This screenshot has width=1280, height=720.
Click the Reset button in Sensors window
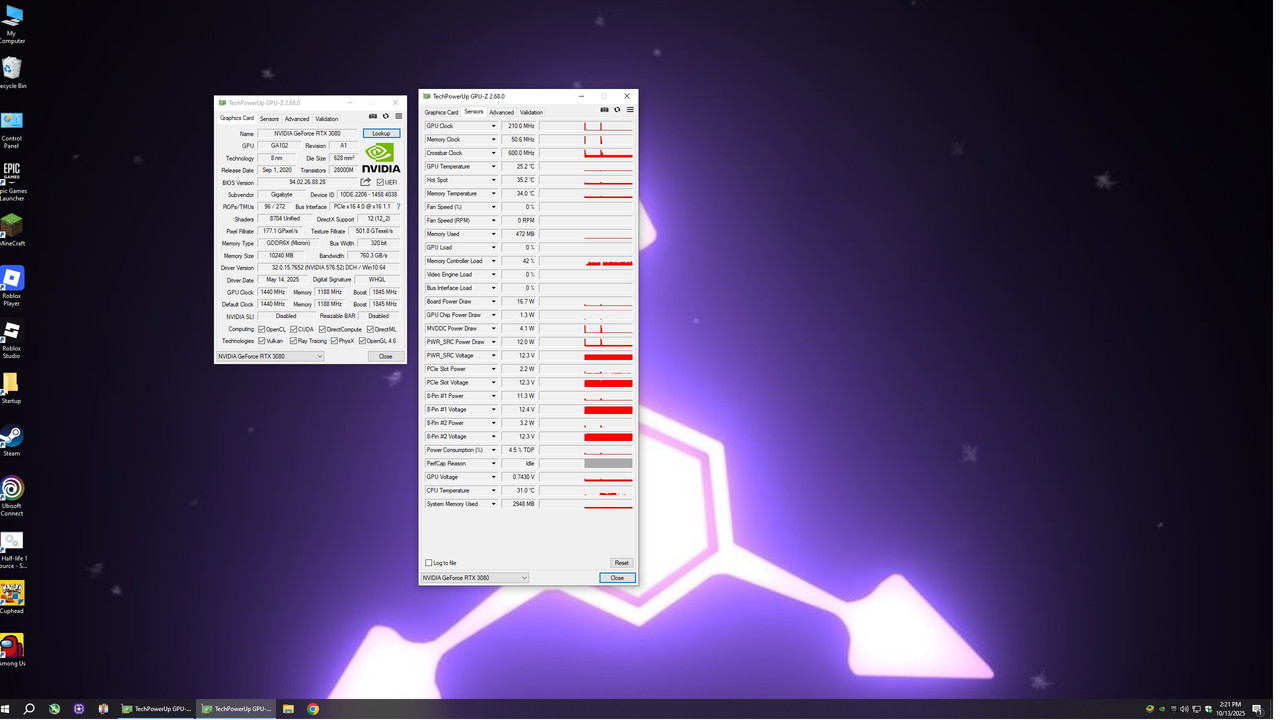point(621,563)
